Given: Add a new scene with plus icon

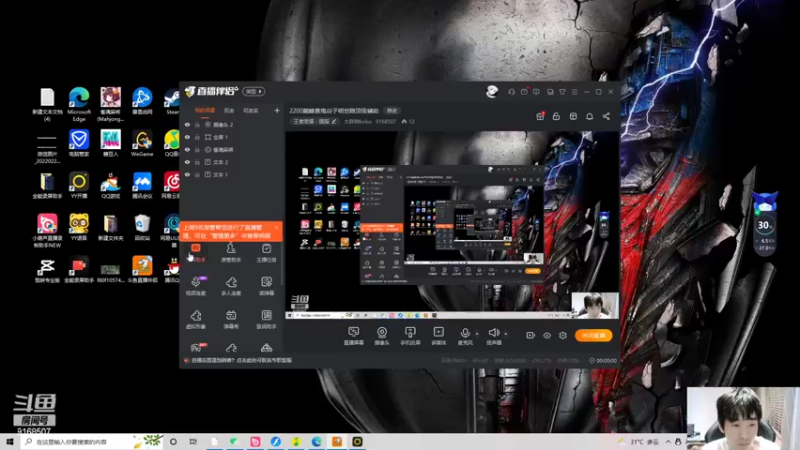Looking at the screenshot, I should [277, 110].
